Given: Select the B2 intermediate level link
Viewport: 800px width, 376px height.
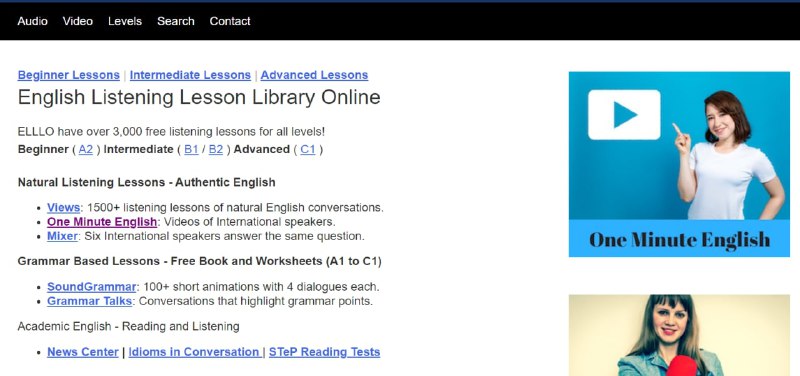Looking at the screenshot, I should pyautogui.click(x=216, y=149).
